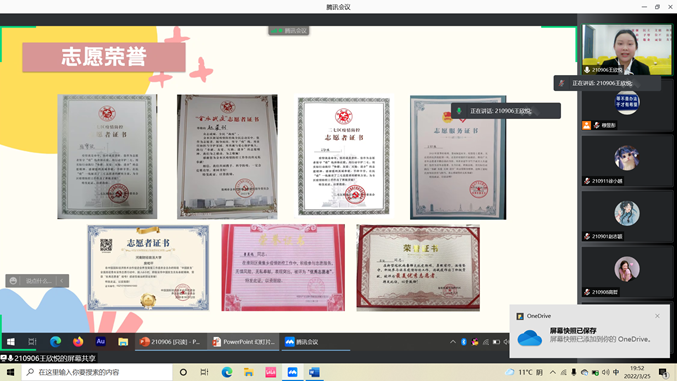Click the OneDrive cloud notification icon

[529, 337]
